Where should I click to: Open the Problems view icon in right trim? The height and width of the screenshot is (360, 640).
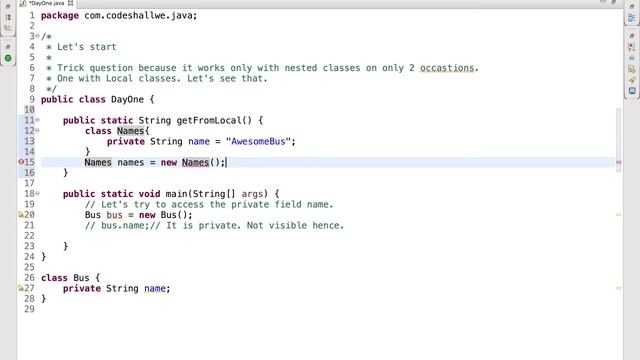click(632, 47)
